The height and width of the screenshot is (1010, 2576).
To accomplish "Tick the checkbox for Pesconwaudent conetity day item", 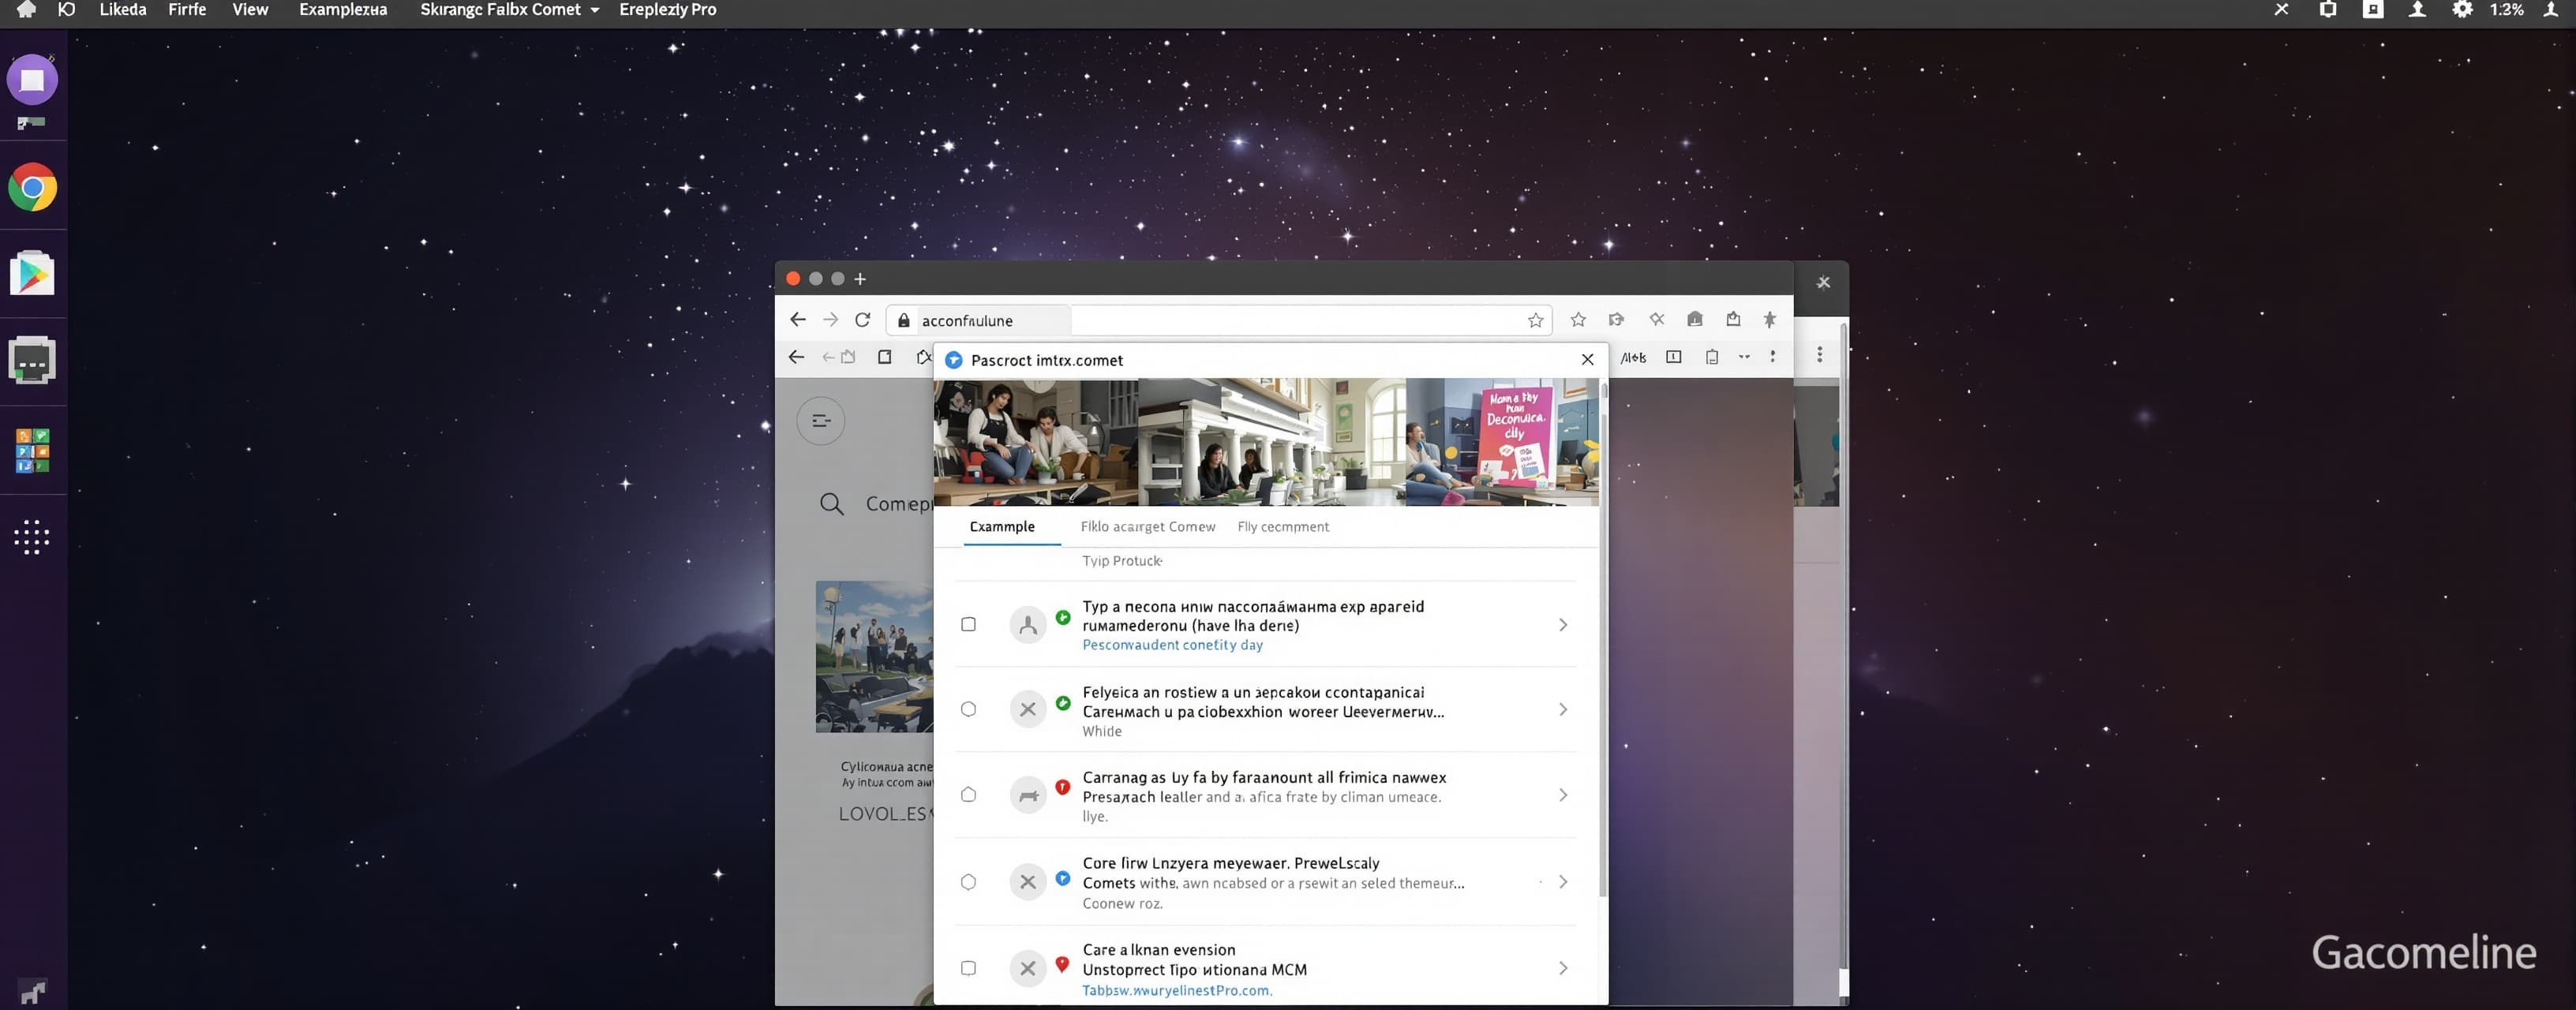I will 968,624.
